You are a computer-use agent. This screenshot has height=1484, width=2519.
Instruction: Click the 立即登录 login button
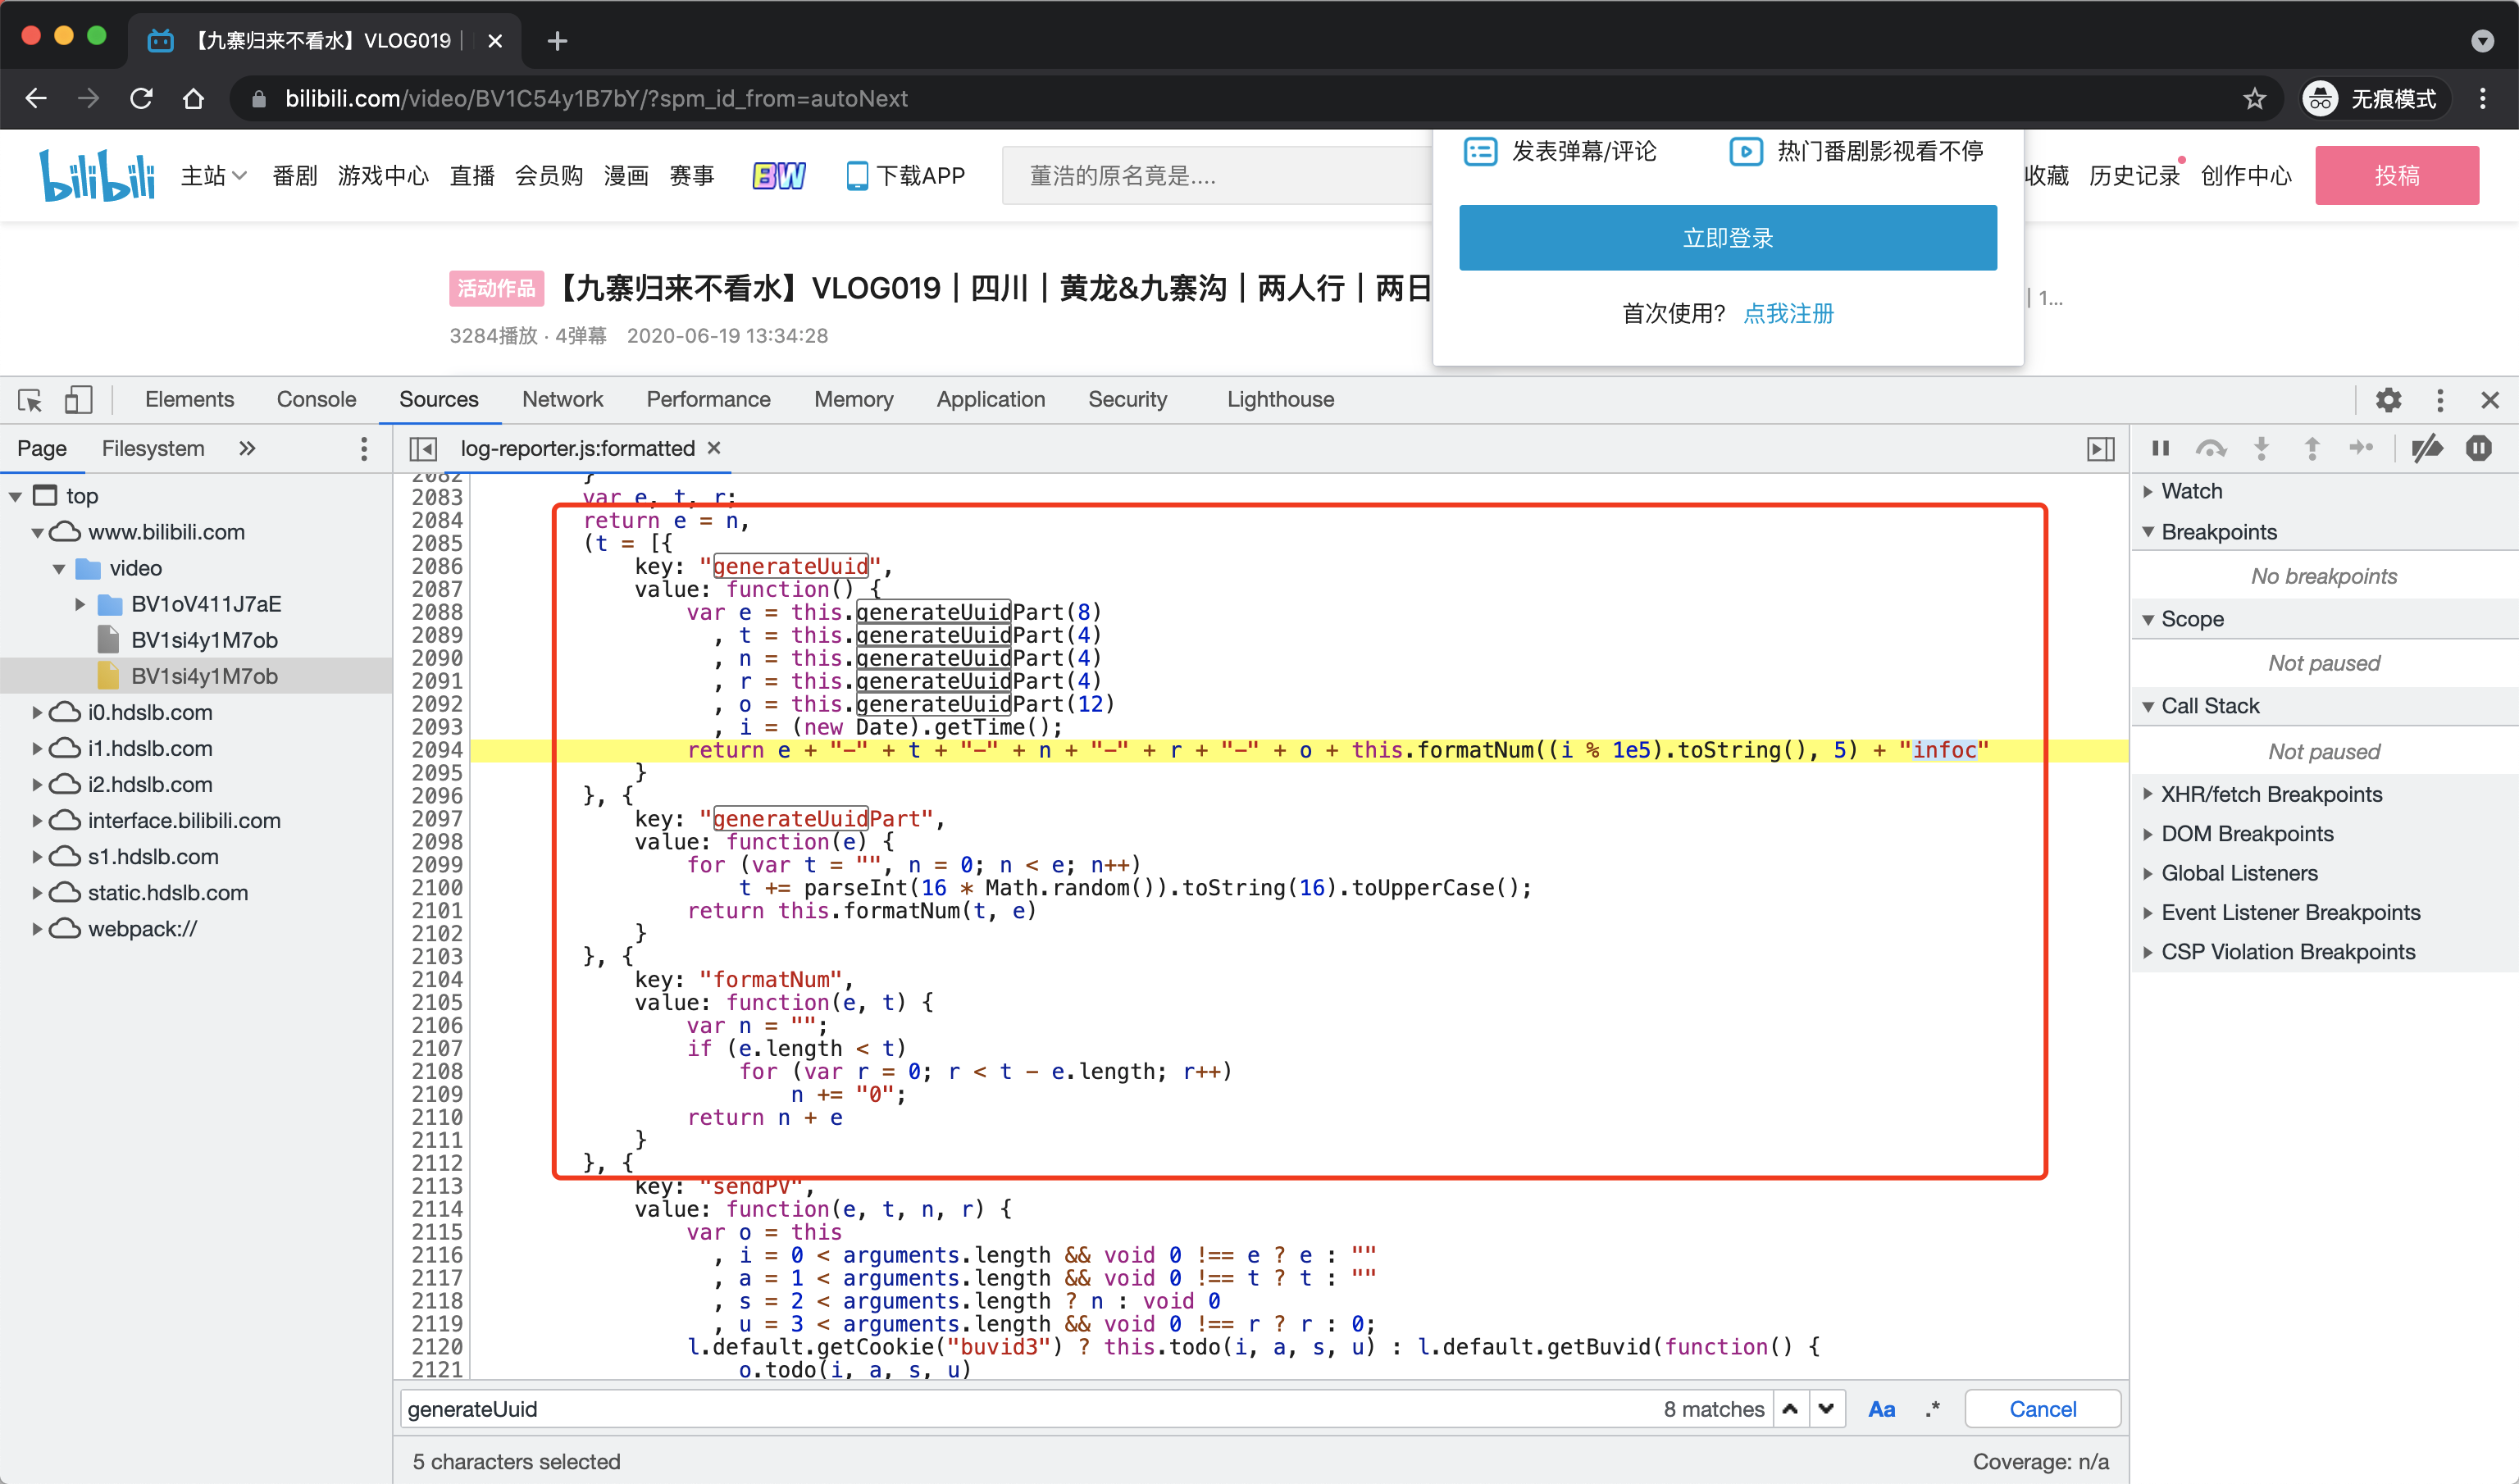(x=1727, y=237)
